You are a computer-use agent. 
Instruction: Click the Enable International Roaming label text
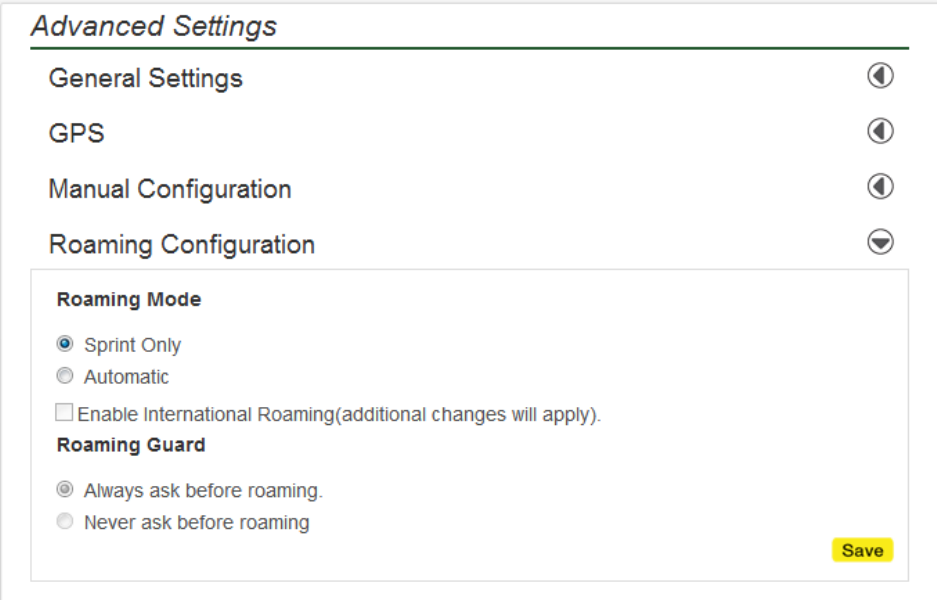coord(339,414)
